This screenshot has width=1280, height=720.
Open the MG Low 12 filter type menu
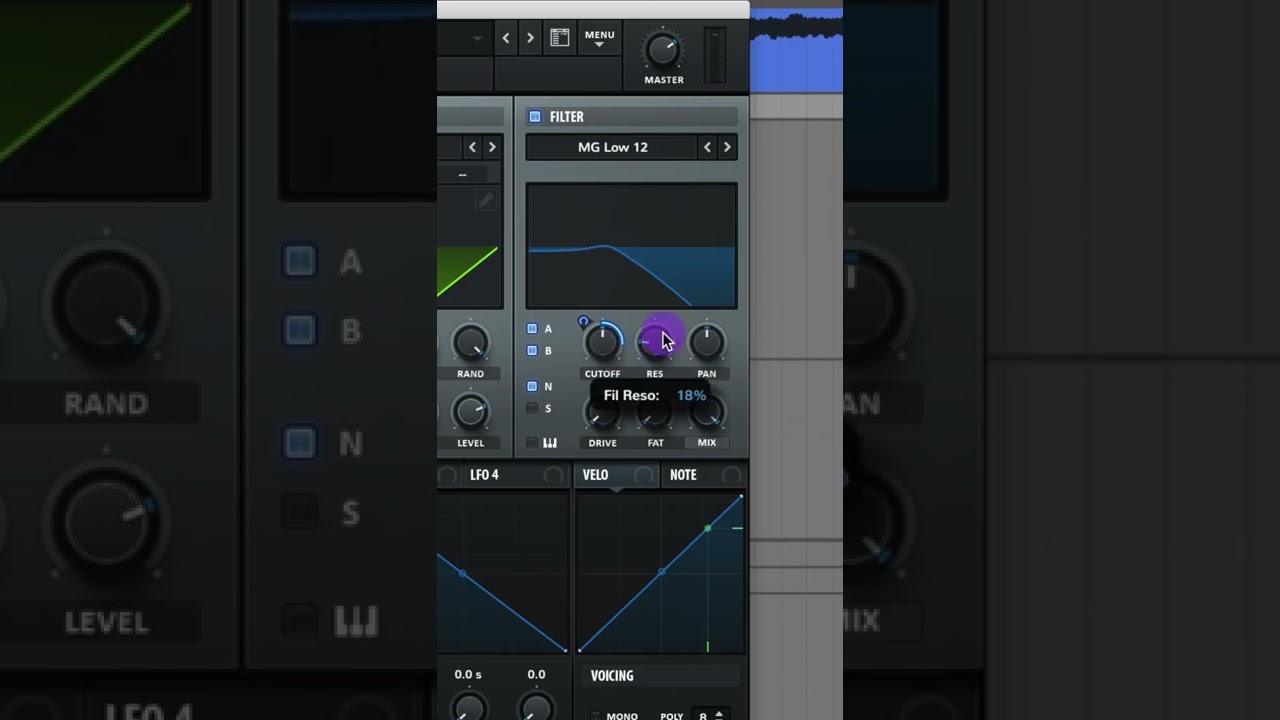tap(612, 147)
